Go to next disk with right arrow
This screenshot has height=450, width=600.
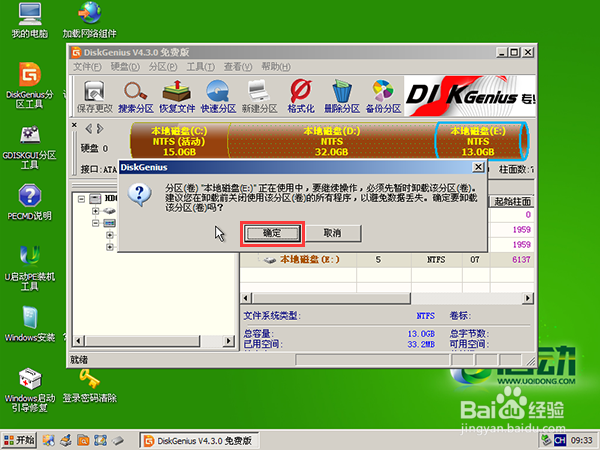(x=100, y=129)
